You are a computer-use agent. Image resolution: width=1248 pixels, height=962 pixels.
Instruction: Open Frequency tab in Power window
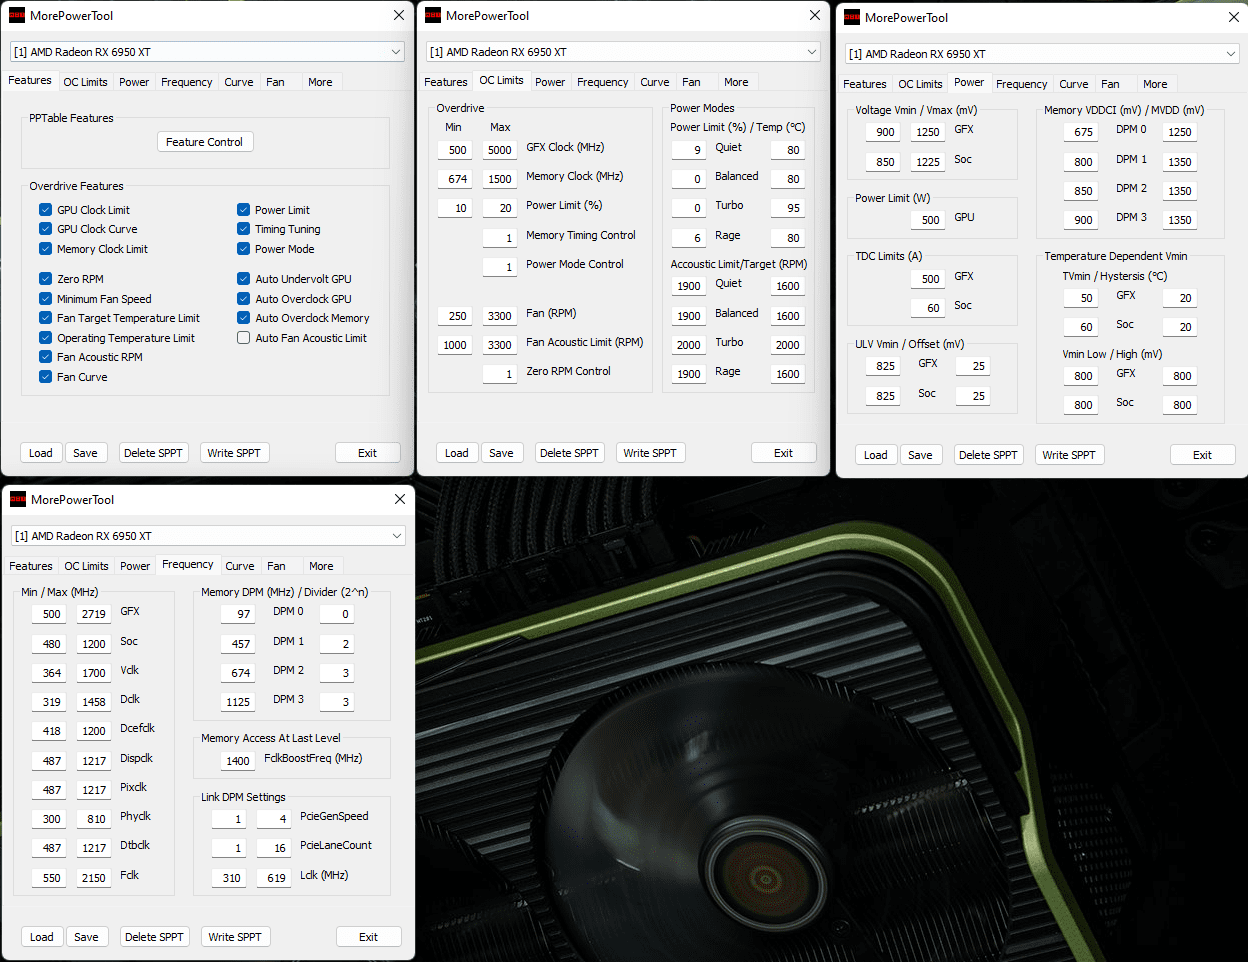(x=1022, y=84)
